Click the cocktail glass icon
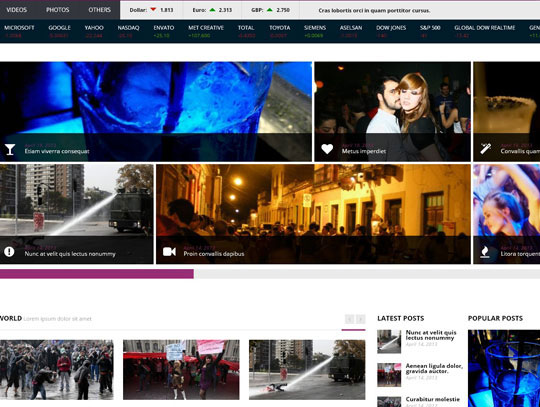The height and width of the screenshot is (407, 540). [10, 149]
